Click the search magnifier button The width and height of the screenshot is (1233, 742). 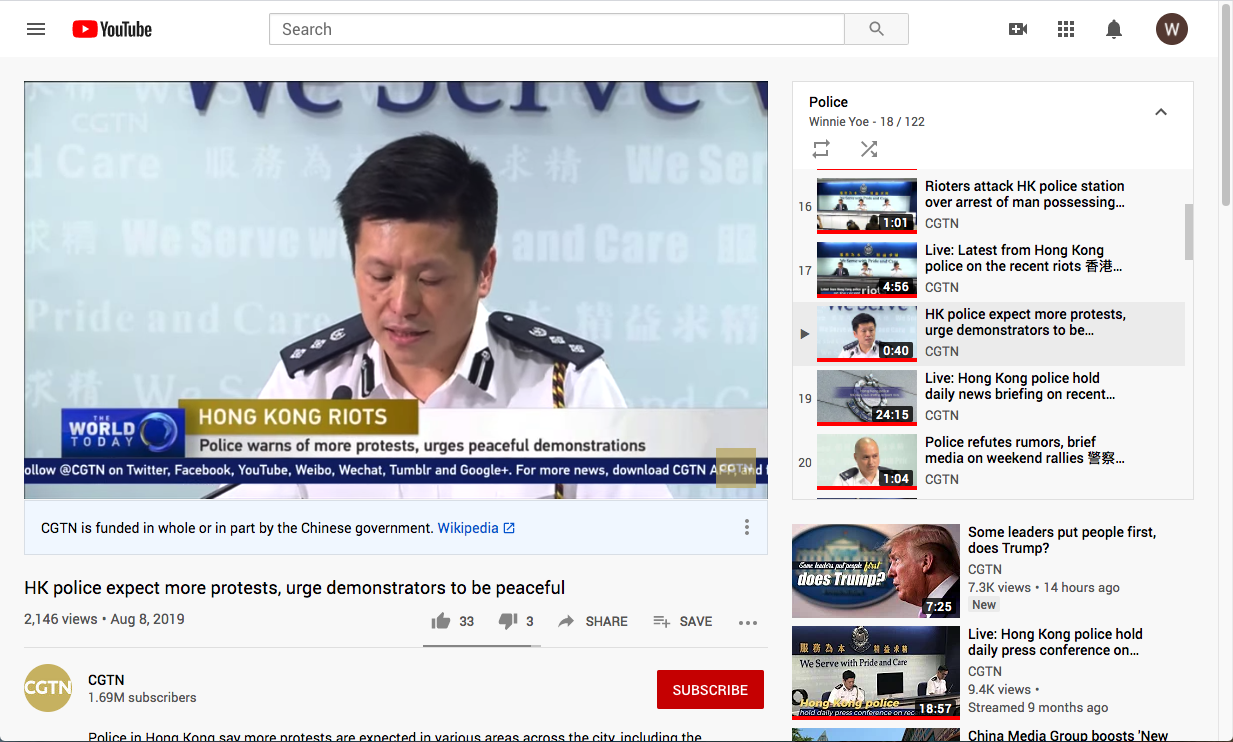(x=876, y=29)
